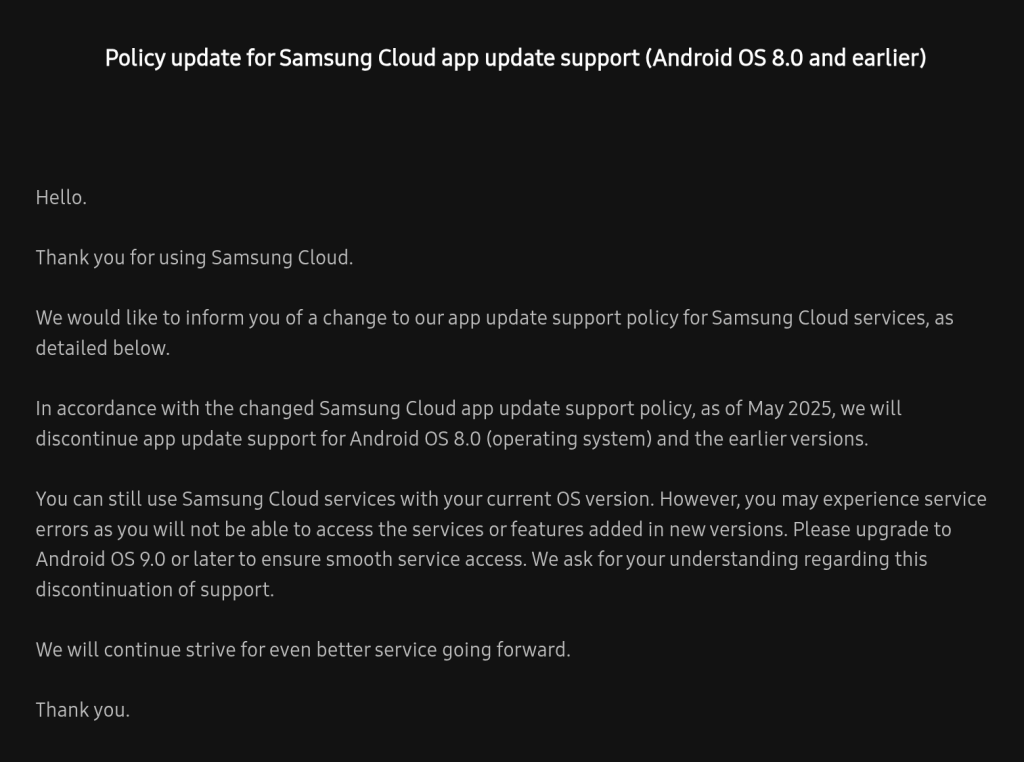This screenshot has height=762, width=1024.
Task: Click the "Please upgrade to" phrase
Action: tap(872, 530)
